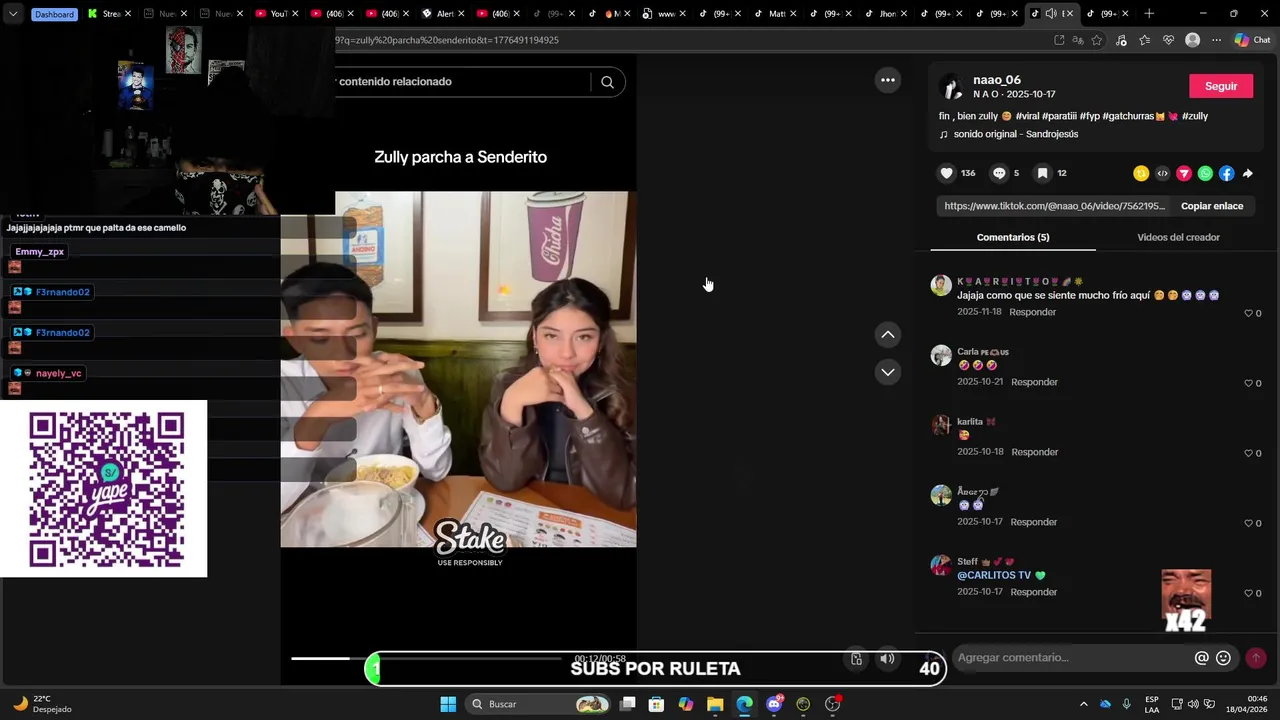This screenshot has width=1280, height=720.
Task: Reply to karlita's comment
Action: (x=1034, y=452)
